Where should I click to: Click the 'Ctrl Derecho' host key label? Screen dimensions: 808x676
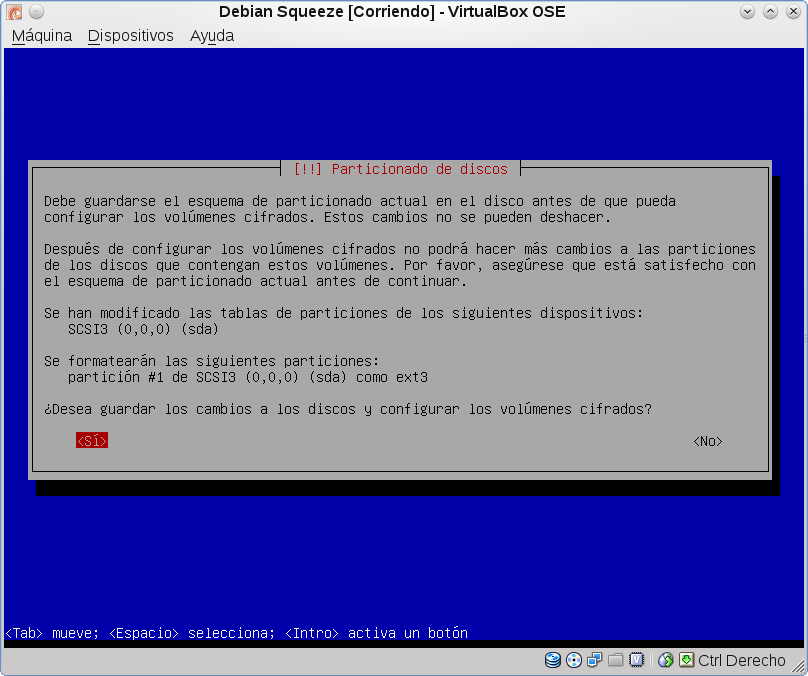742,661
